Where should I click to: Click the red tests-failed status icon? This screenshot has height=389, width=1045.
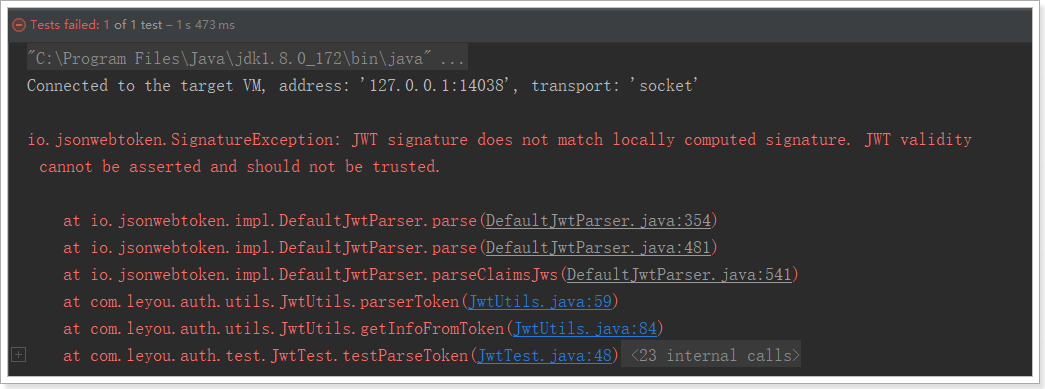click(19, 25)
